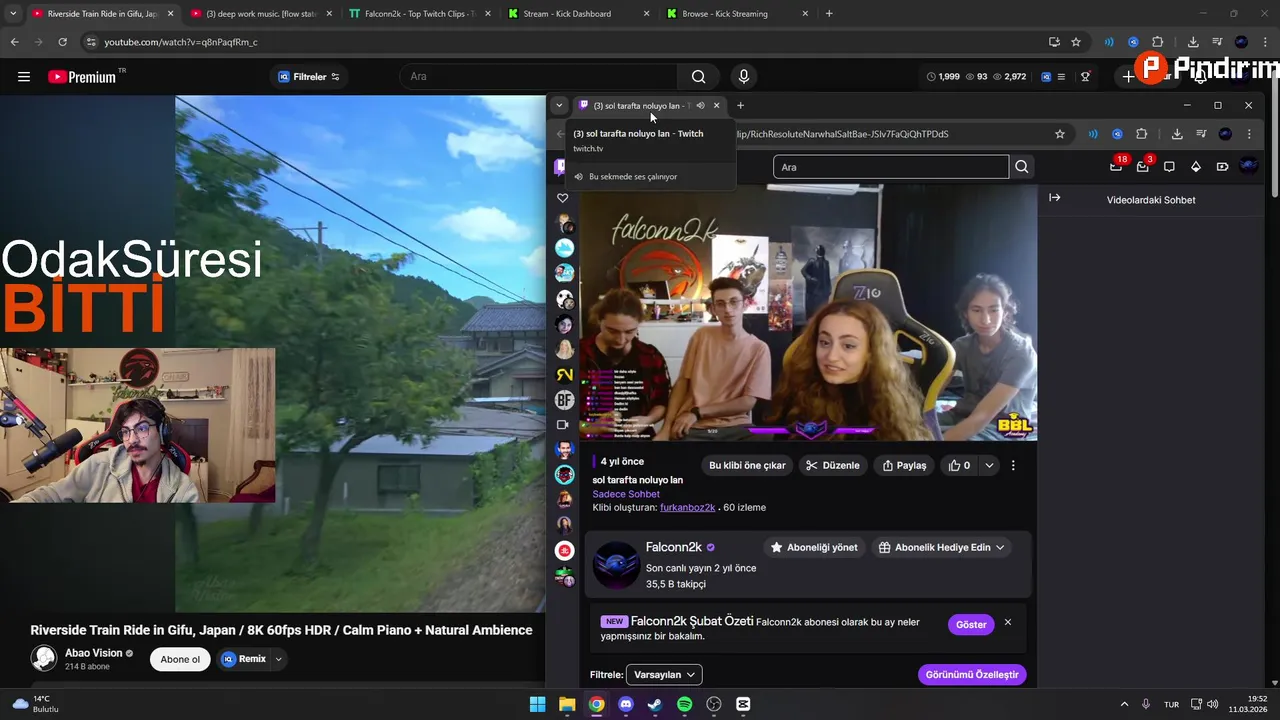
Task: Install app icon in YouTube address bar
Action: tap(1054, 42)
